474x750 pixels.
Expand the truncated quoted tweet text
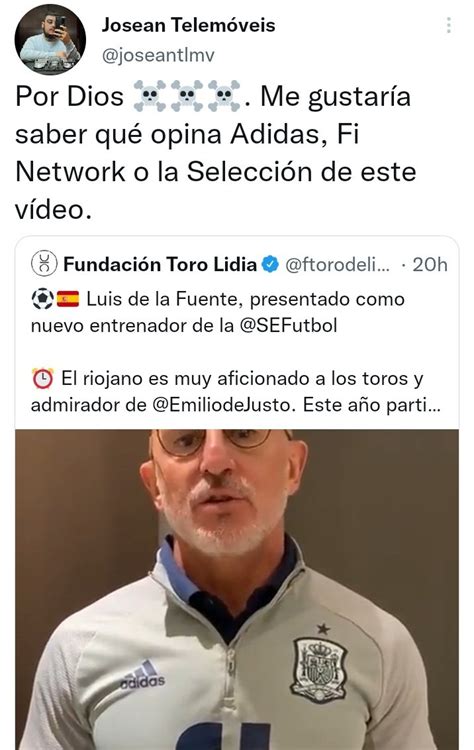(433, 405)
